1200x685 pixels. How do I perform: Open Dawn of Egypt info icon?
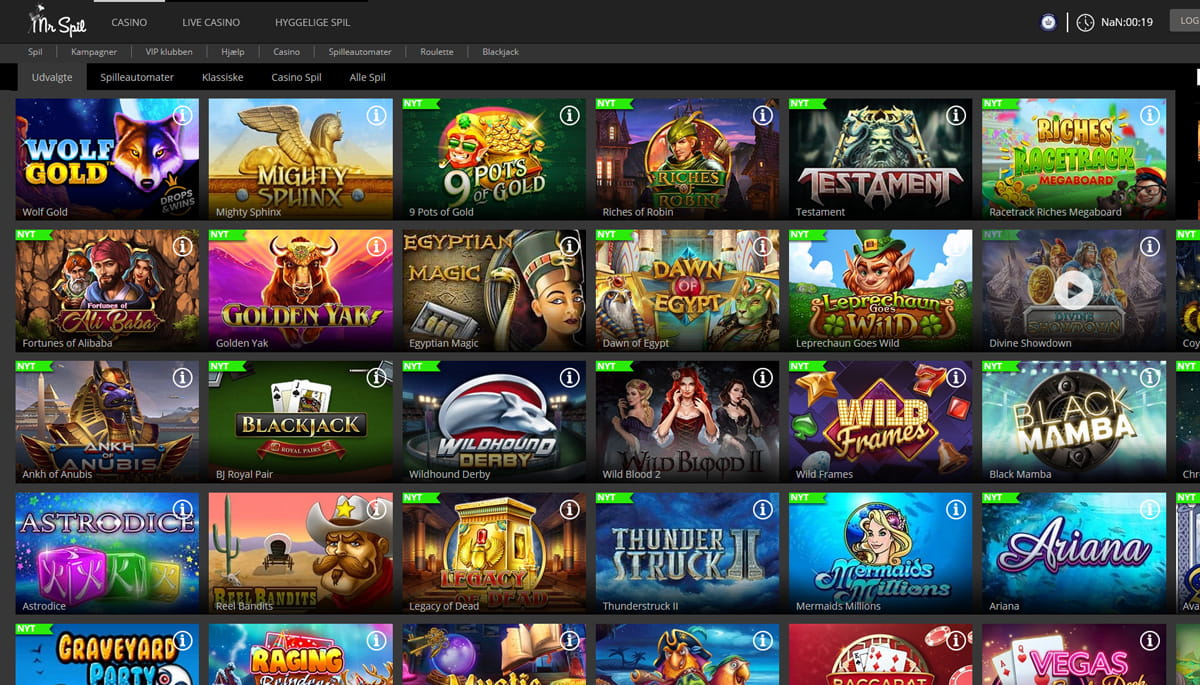763,247
